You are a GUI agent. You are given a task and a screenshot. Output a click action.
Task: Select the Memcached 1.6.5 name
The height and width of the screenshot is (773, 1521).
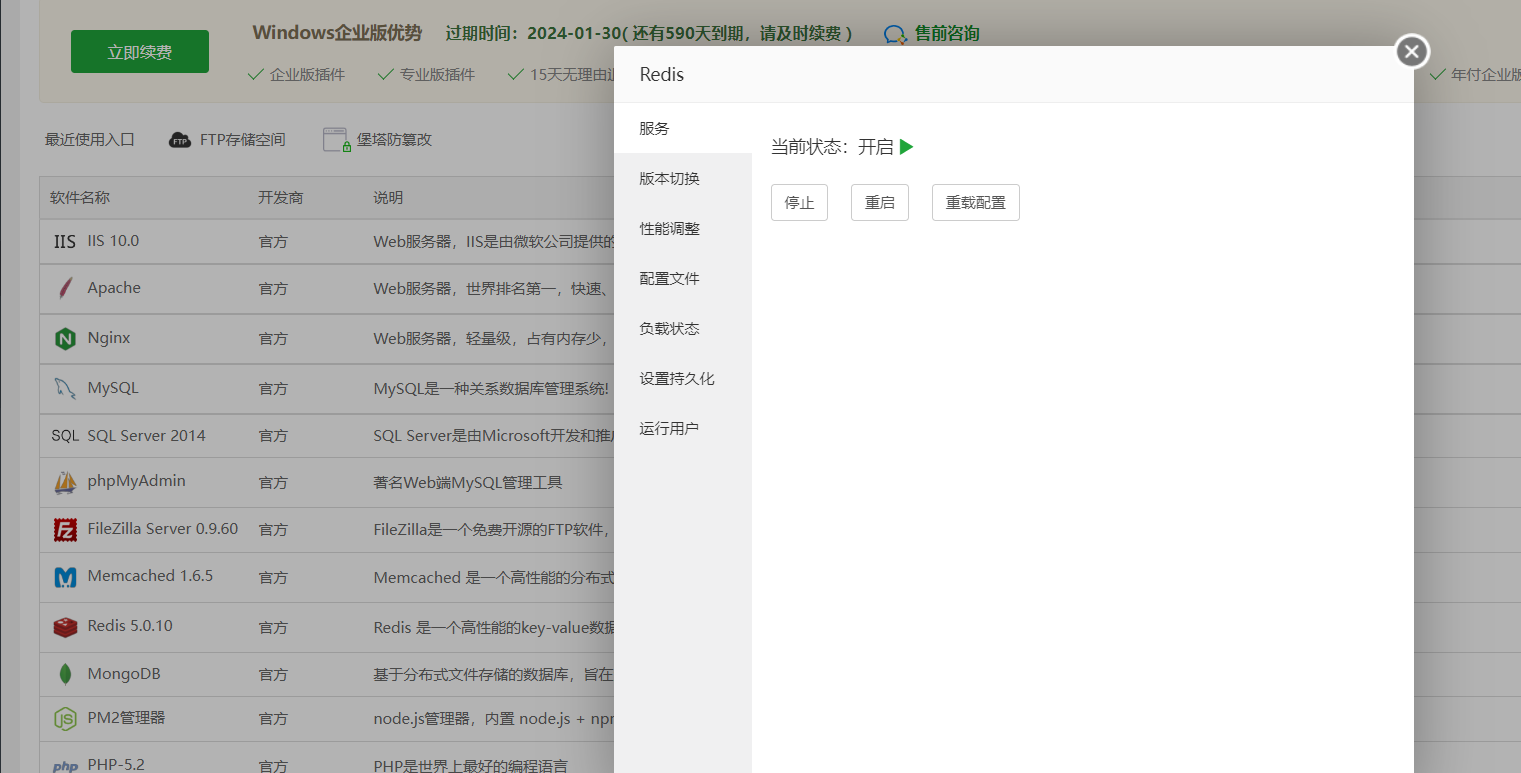[x=150, y=576]
